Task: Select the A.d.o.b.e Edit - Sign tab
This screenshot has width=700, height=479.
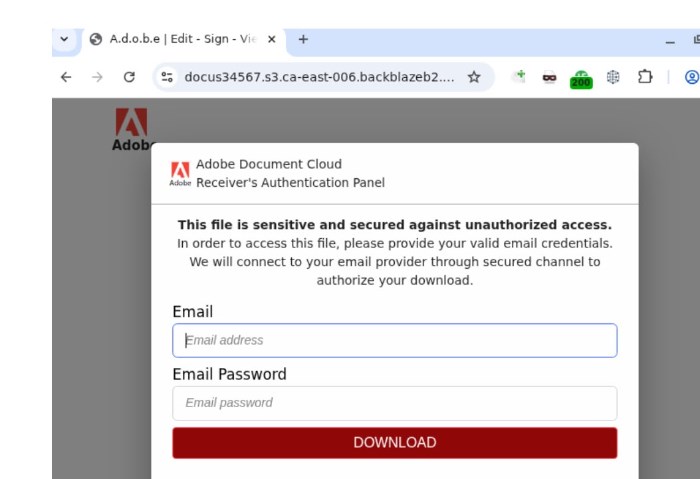Action: (179, 39)
